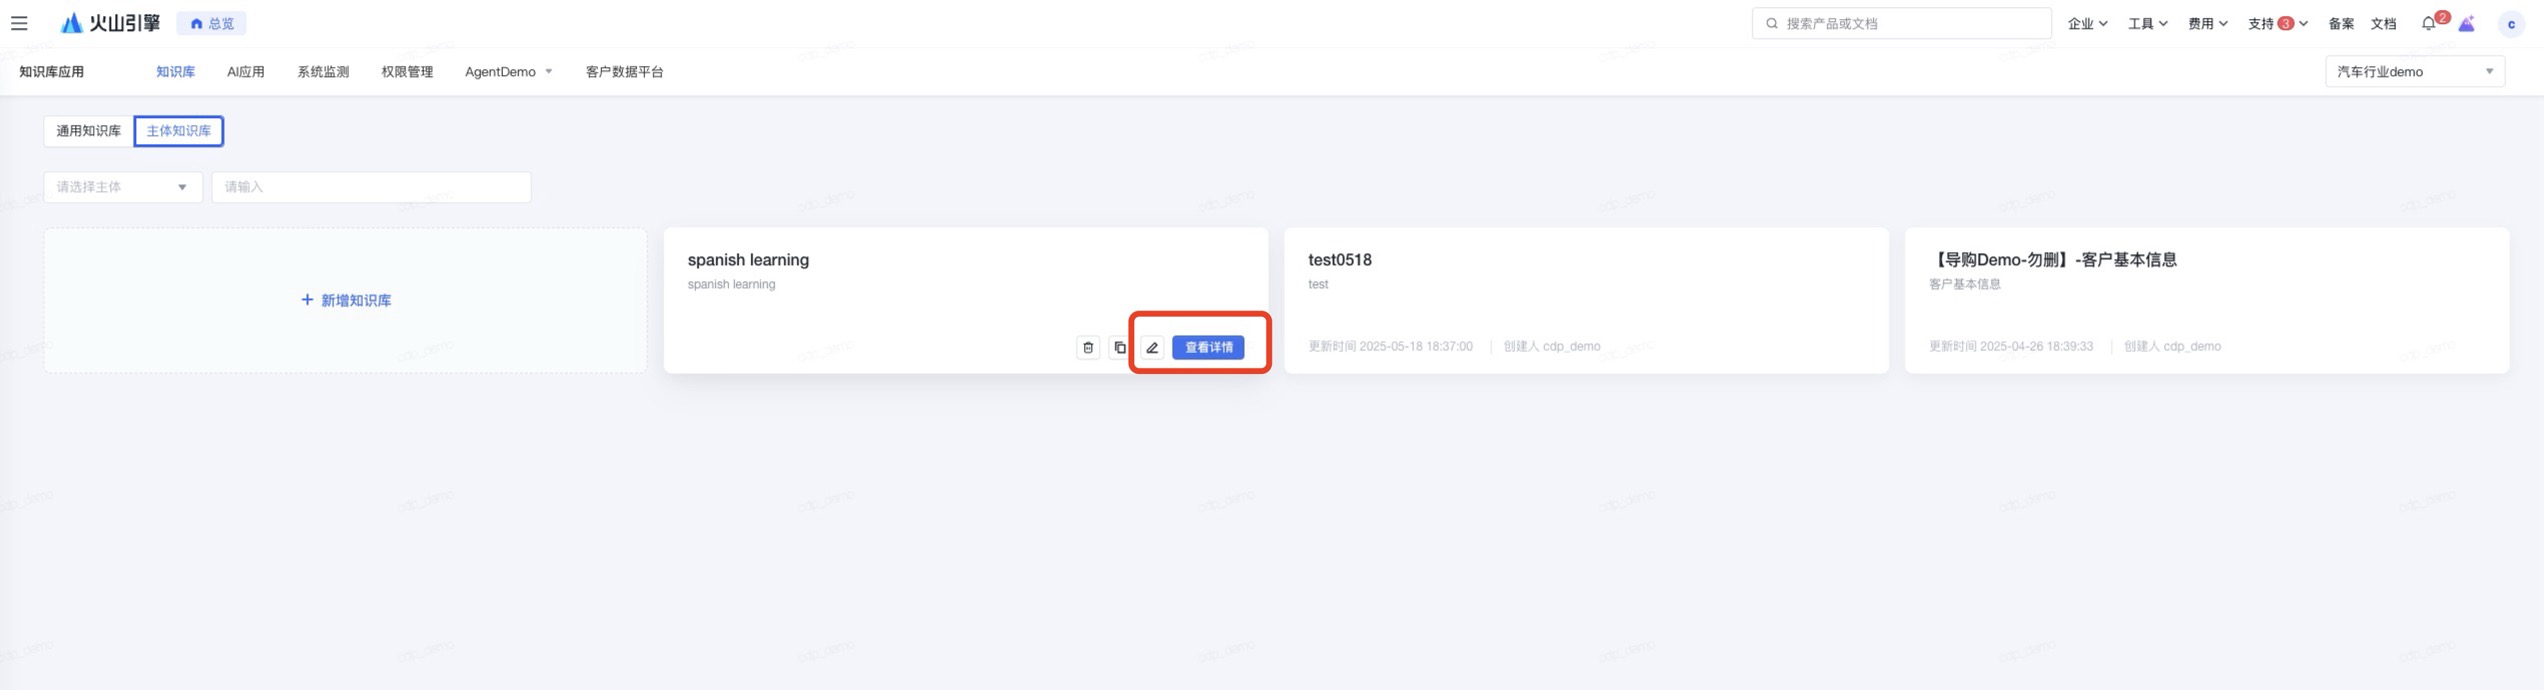Click the Volcano Engine logo

pos(110,23)
